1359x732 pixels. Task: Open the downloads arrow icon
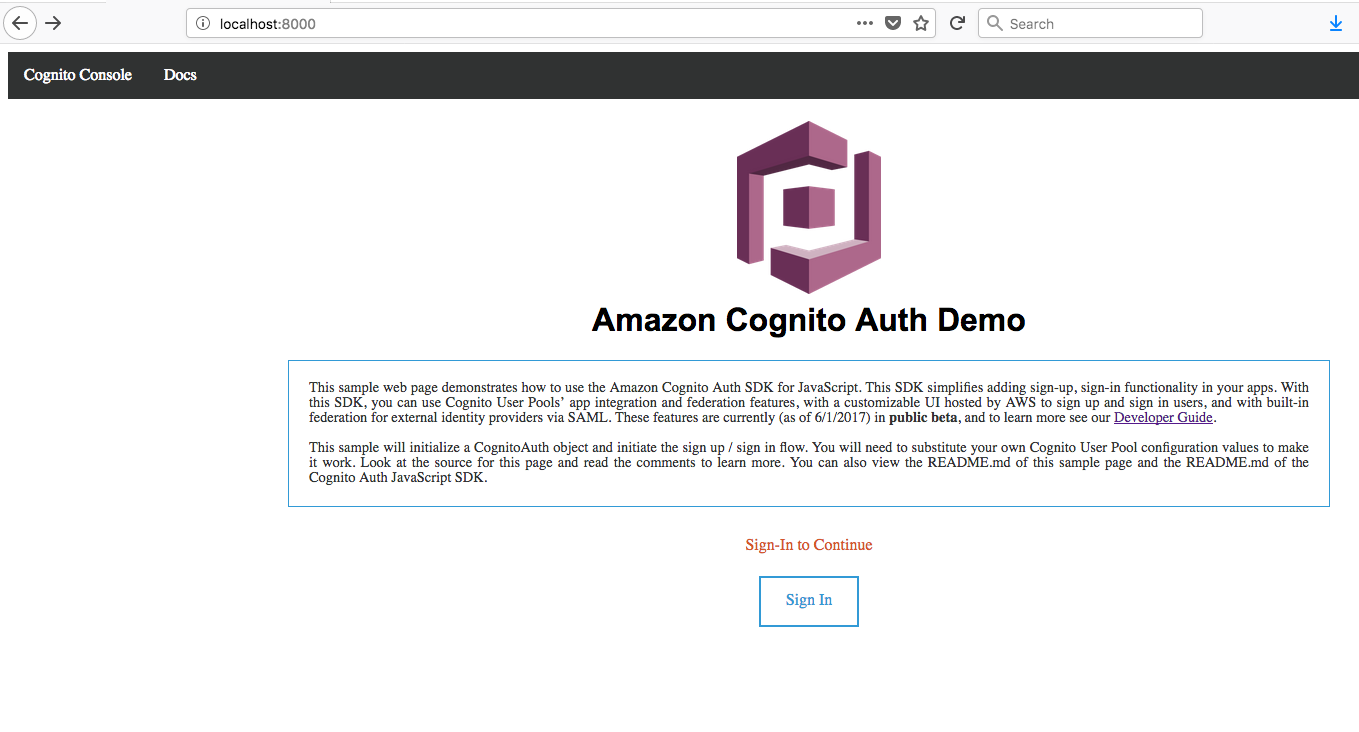pyautogui.click(x=1336, y=24)
